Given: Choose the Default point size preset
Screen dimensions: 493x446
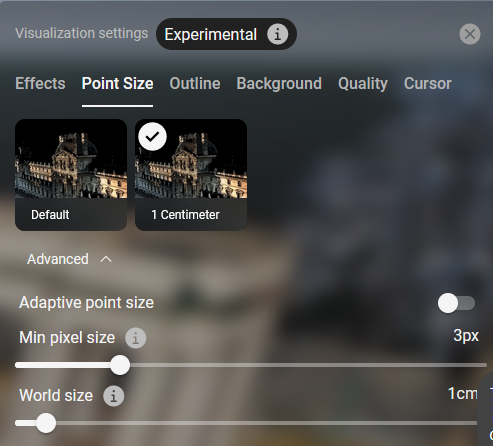Looking at the screenshot, I should pyautogui.click(x=71, y=175).
